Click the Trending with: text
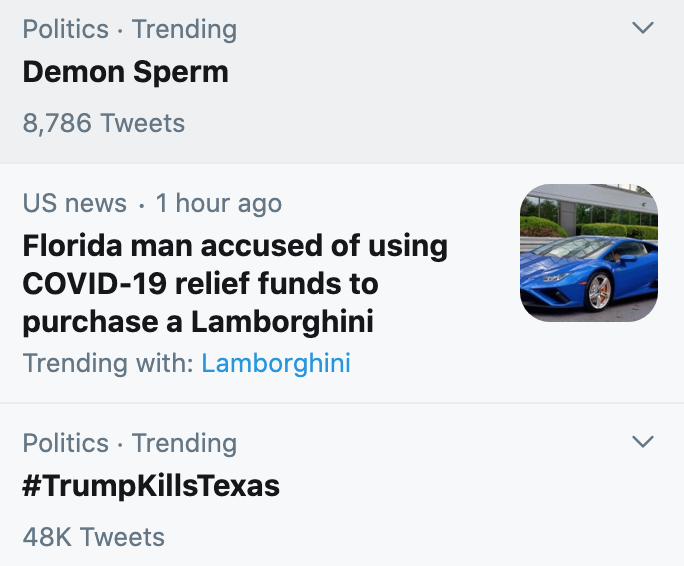Screen dimensions: 684x566 pyautogui.click(x=108, y=363)
